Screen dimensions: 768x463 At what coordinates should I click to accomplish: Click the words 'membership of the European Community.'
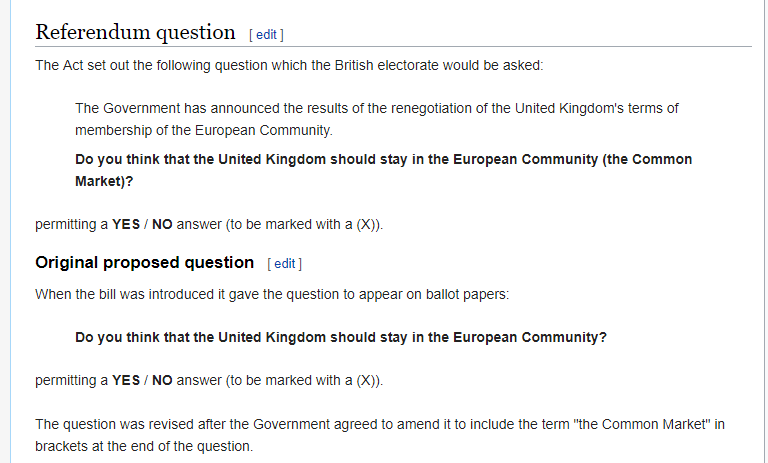pyautogui.click(x=204, y=130)
